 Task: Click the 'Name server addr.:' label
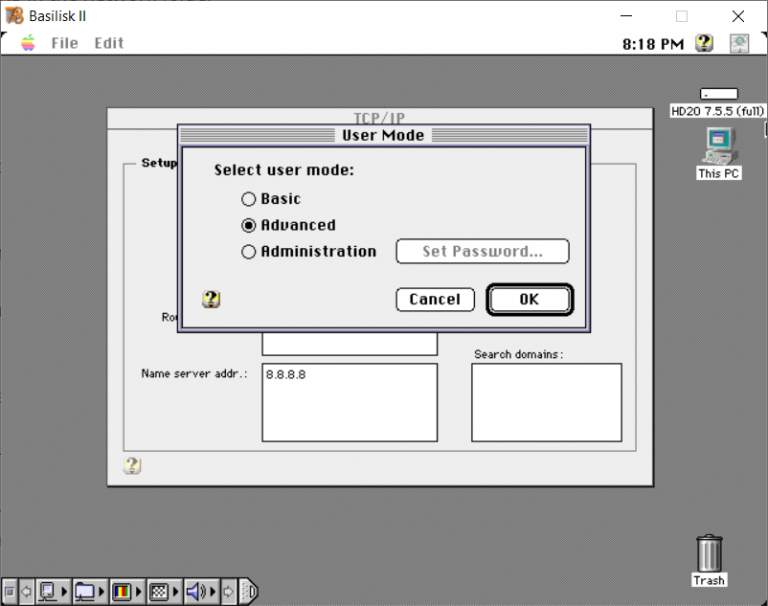pos(194,374)
